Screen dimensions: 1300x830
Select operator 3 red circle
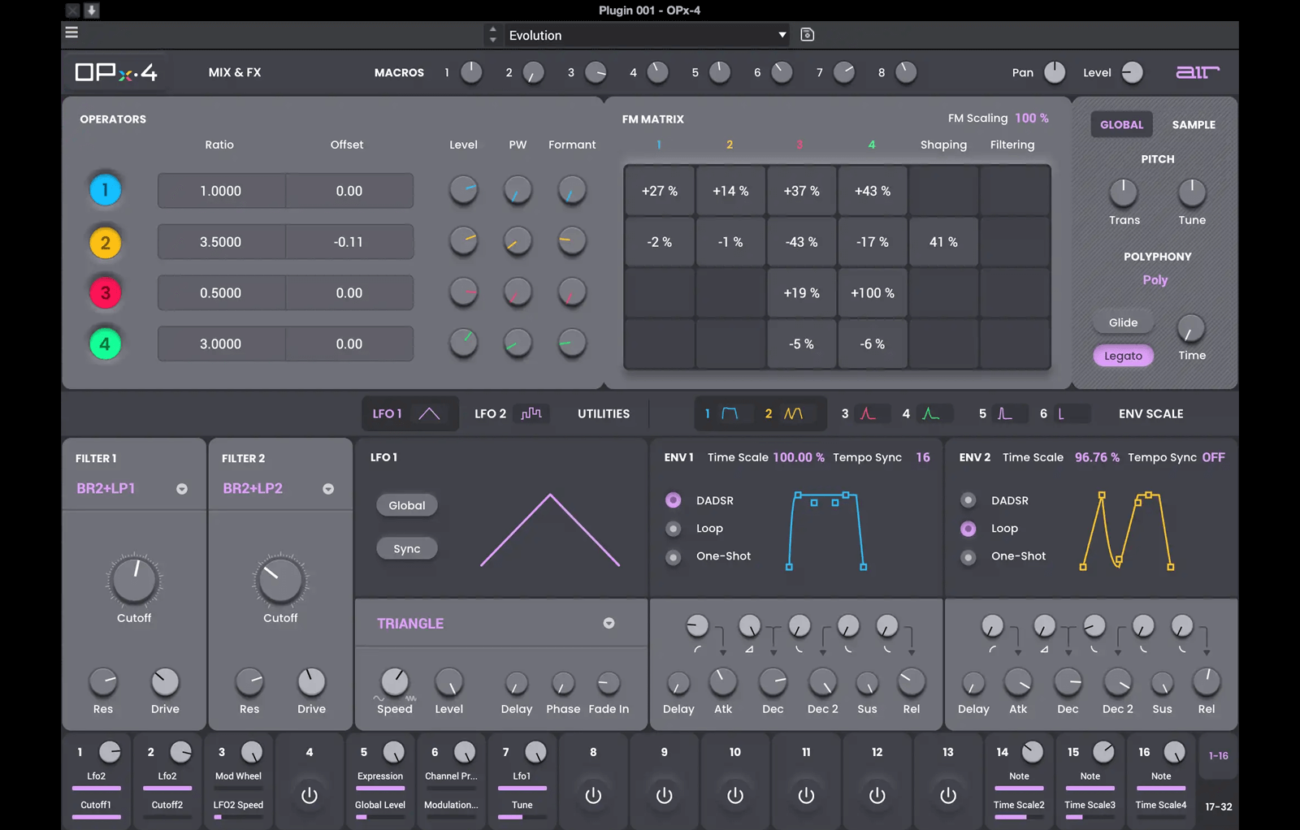[x=105, y=293]
